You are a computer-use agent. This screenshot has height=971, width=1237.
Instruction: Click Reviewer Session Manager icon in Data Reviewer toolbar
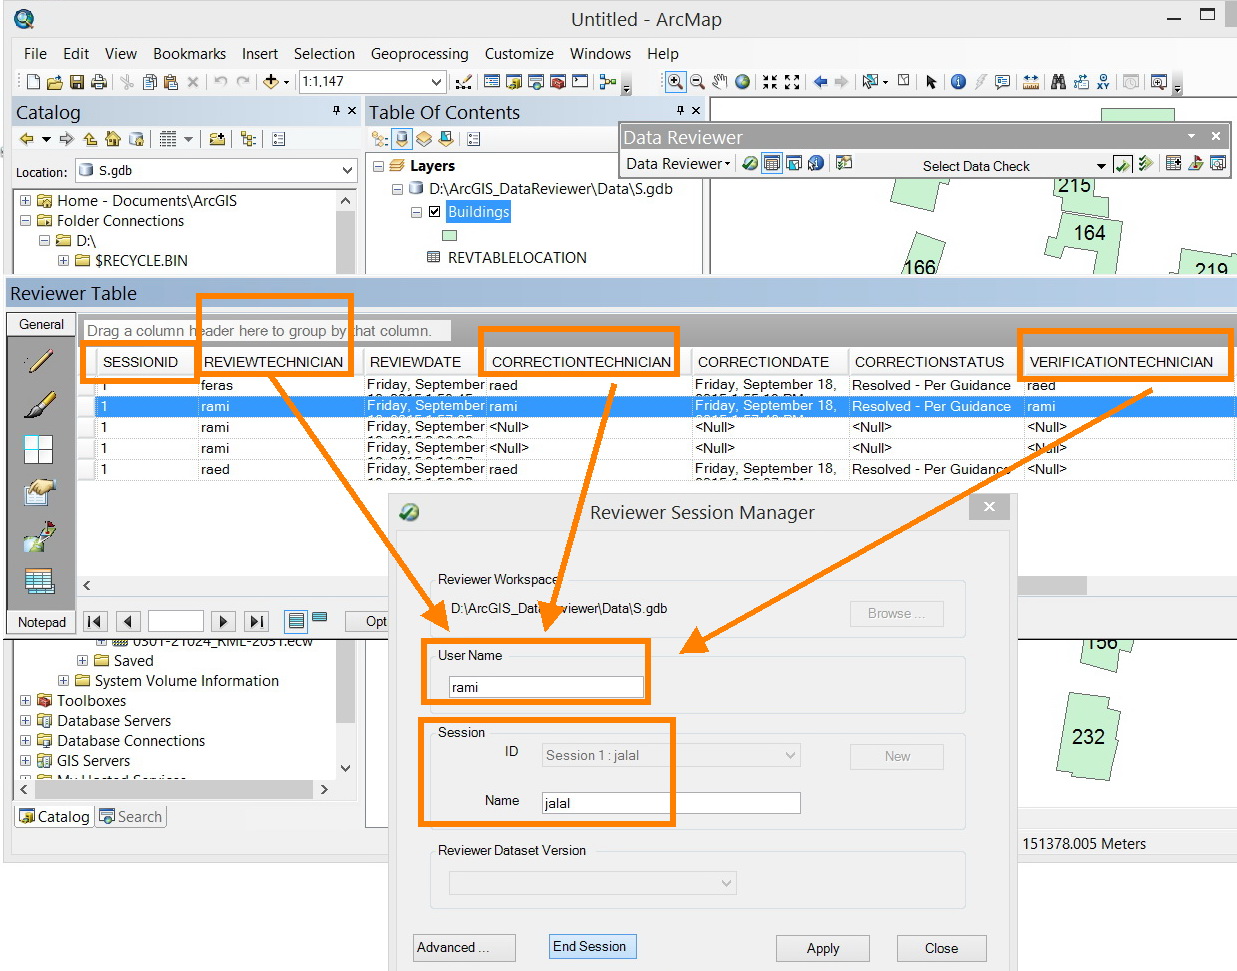pos(750,163)
